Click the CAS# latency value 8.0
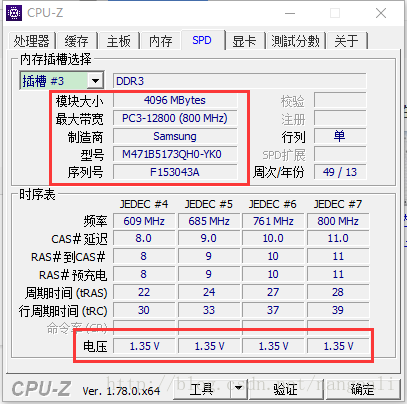This screenshot has height=404, width=407. click(x=144, y=239)
